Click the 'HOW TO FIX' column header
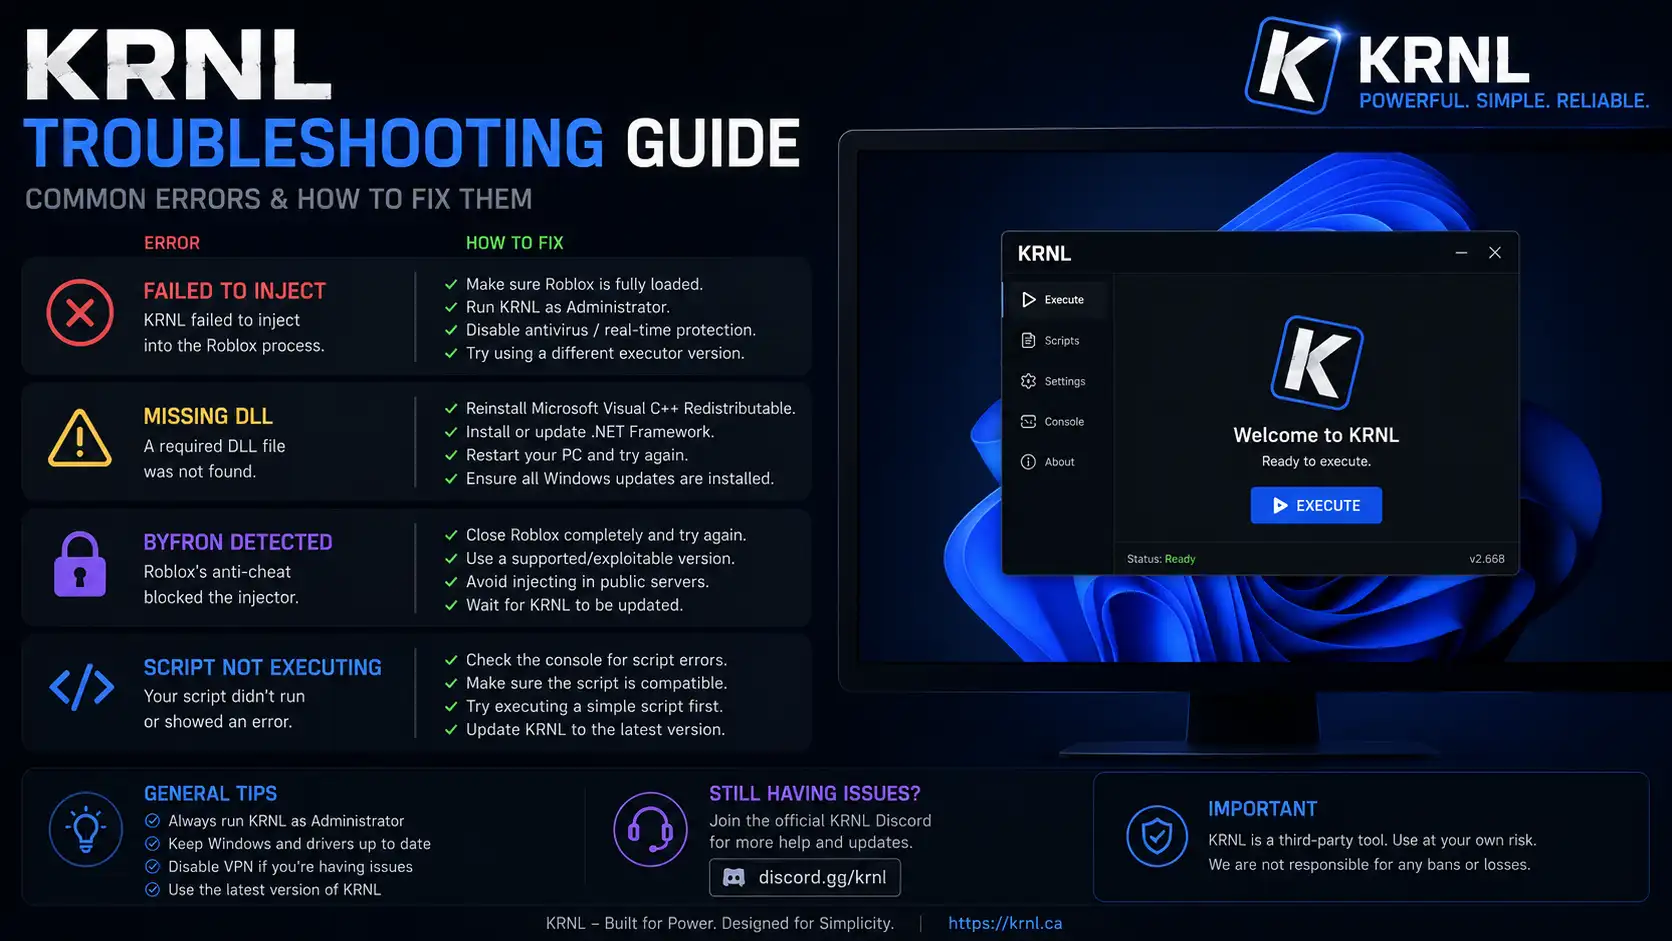Viewport: 1672px width, 941px height. tap(515, 243)
